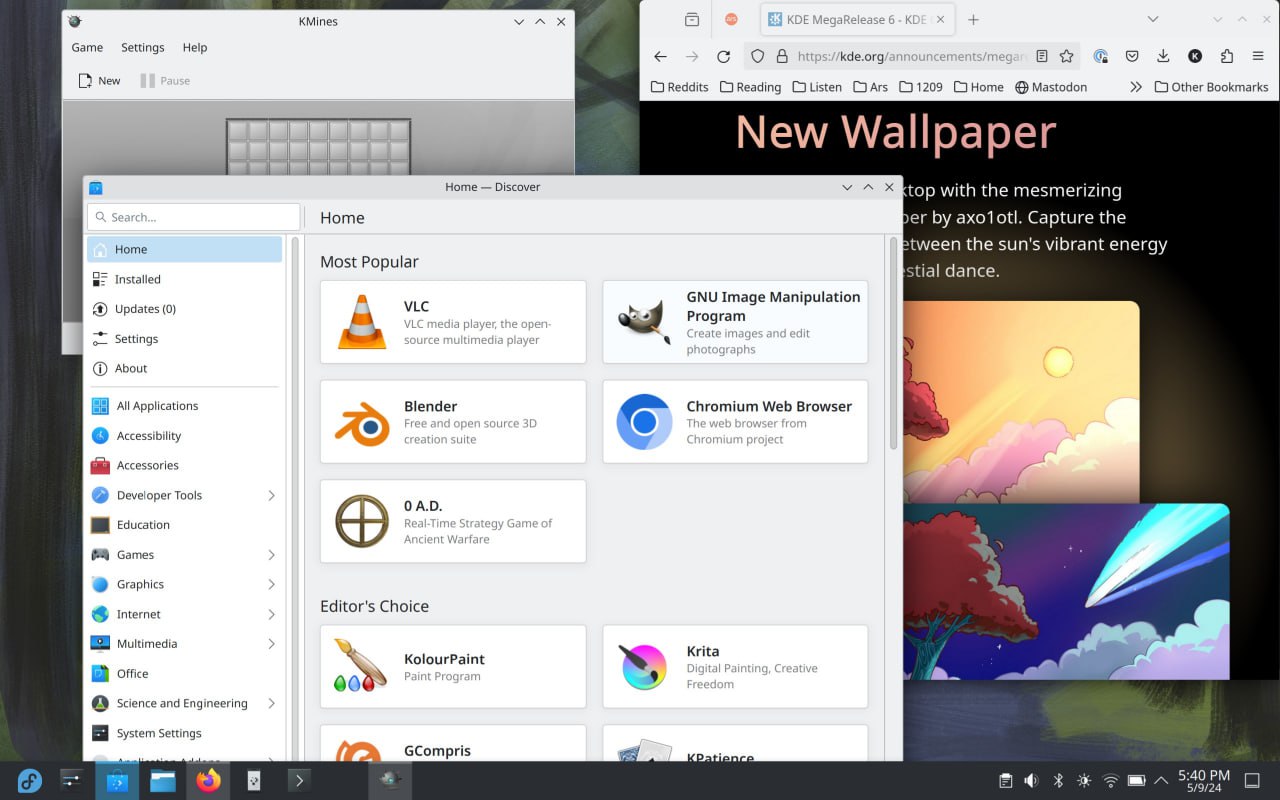1280x800 pixels.
Task: Expand the Developer Tools category
Action: [271, 495]
